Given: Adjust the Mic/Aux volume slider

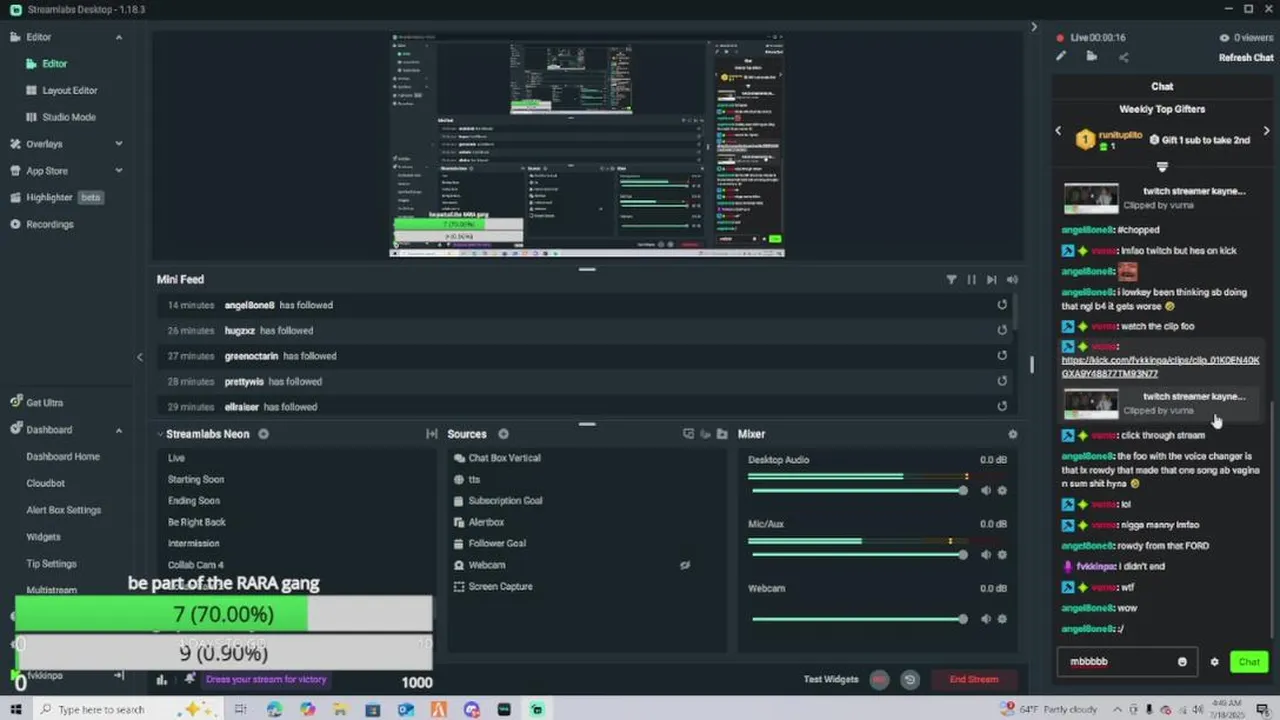Looking at the screenshot, I should (x=860, y=555).
